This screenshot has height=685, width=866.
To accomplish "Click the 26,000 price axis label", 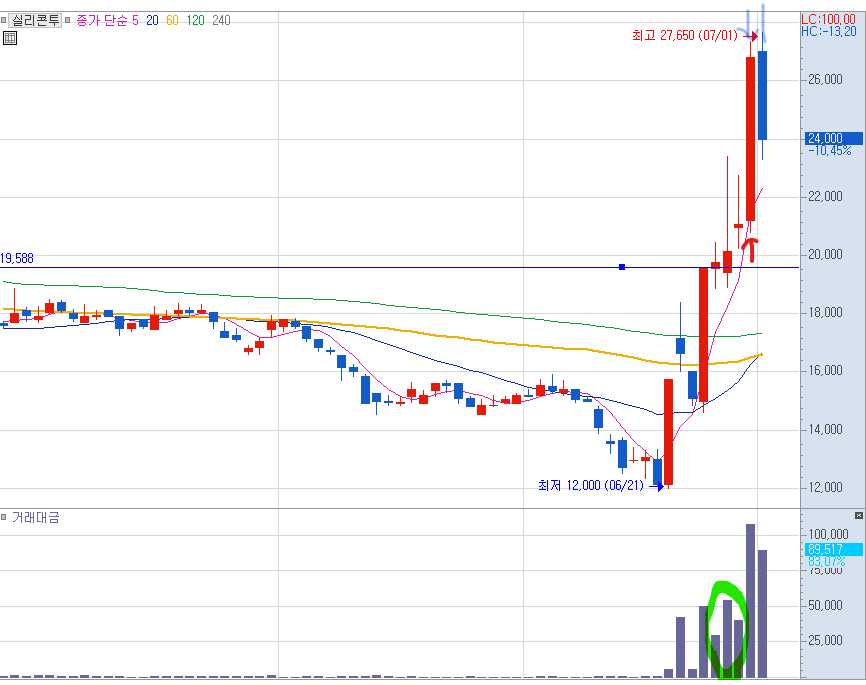I will click(825, 80).
